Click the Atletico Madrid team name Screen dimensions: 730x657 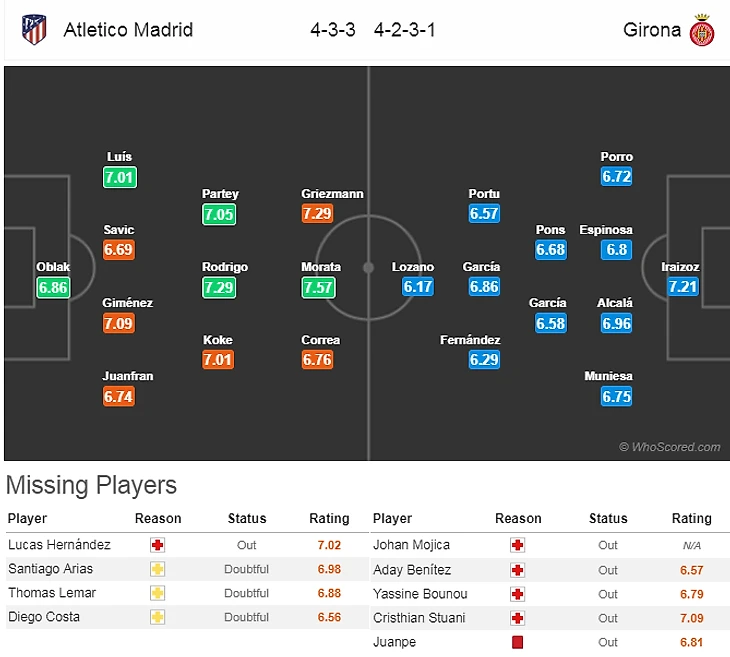pyautogui.click(x=128, y=30)
